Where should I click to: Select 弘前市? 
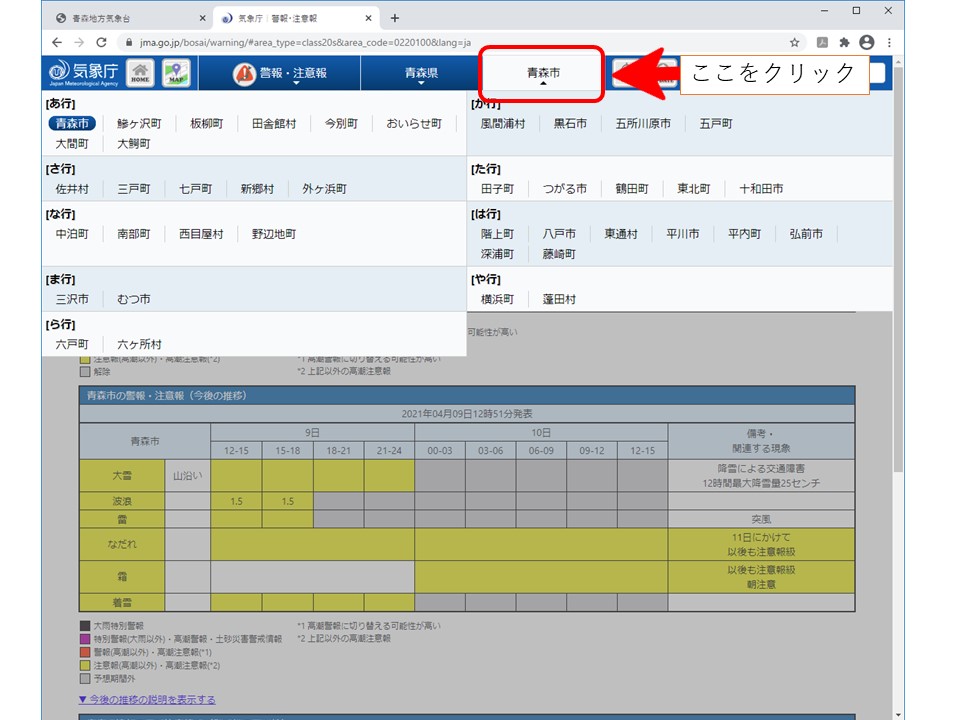(806, 234)
